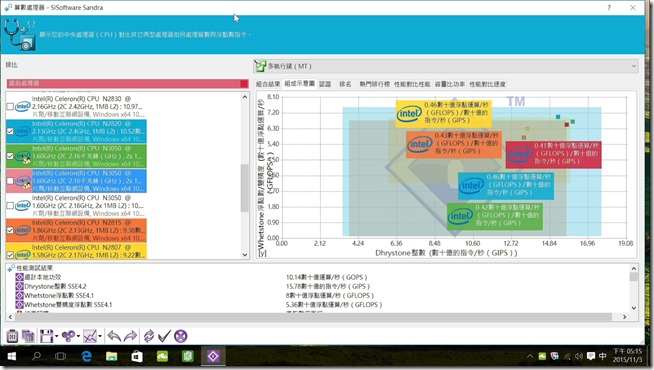Screen dimensions: 654x370
Task: Open the chart icon dropdown arrow
Action: pos(100,336)
